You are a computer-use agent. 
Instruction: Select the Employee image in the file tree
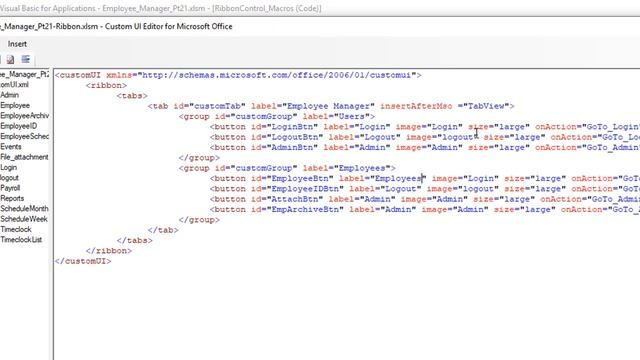(15, 105)
